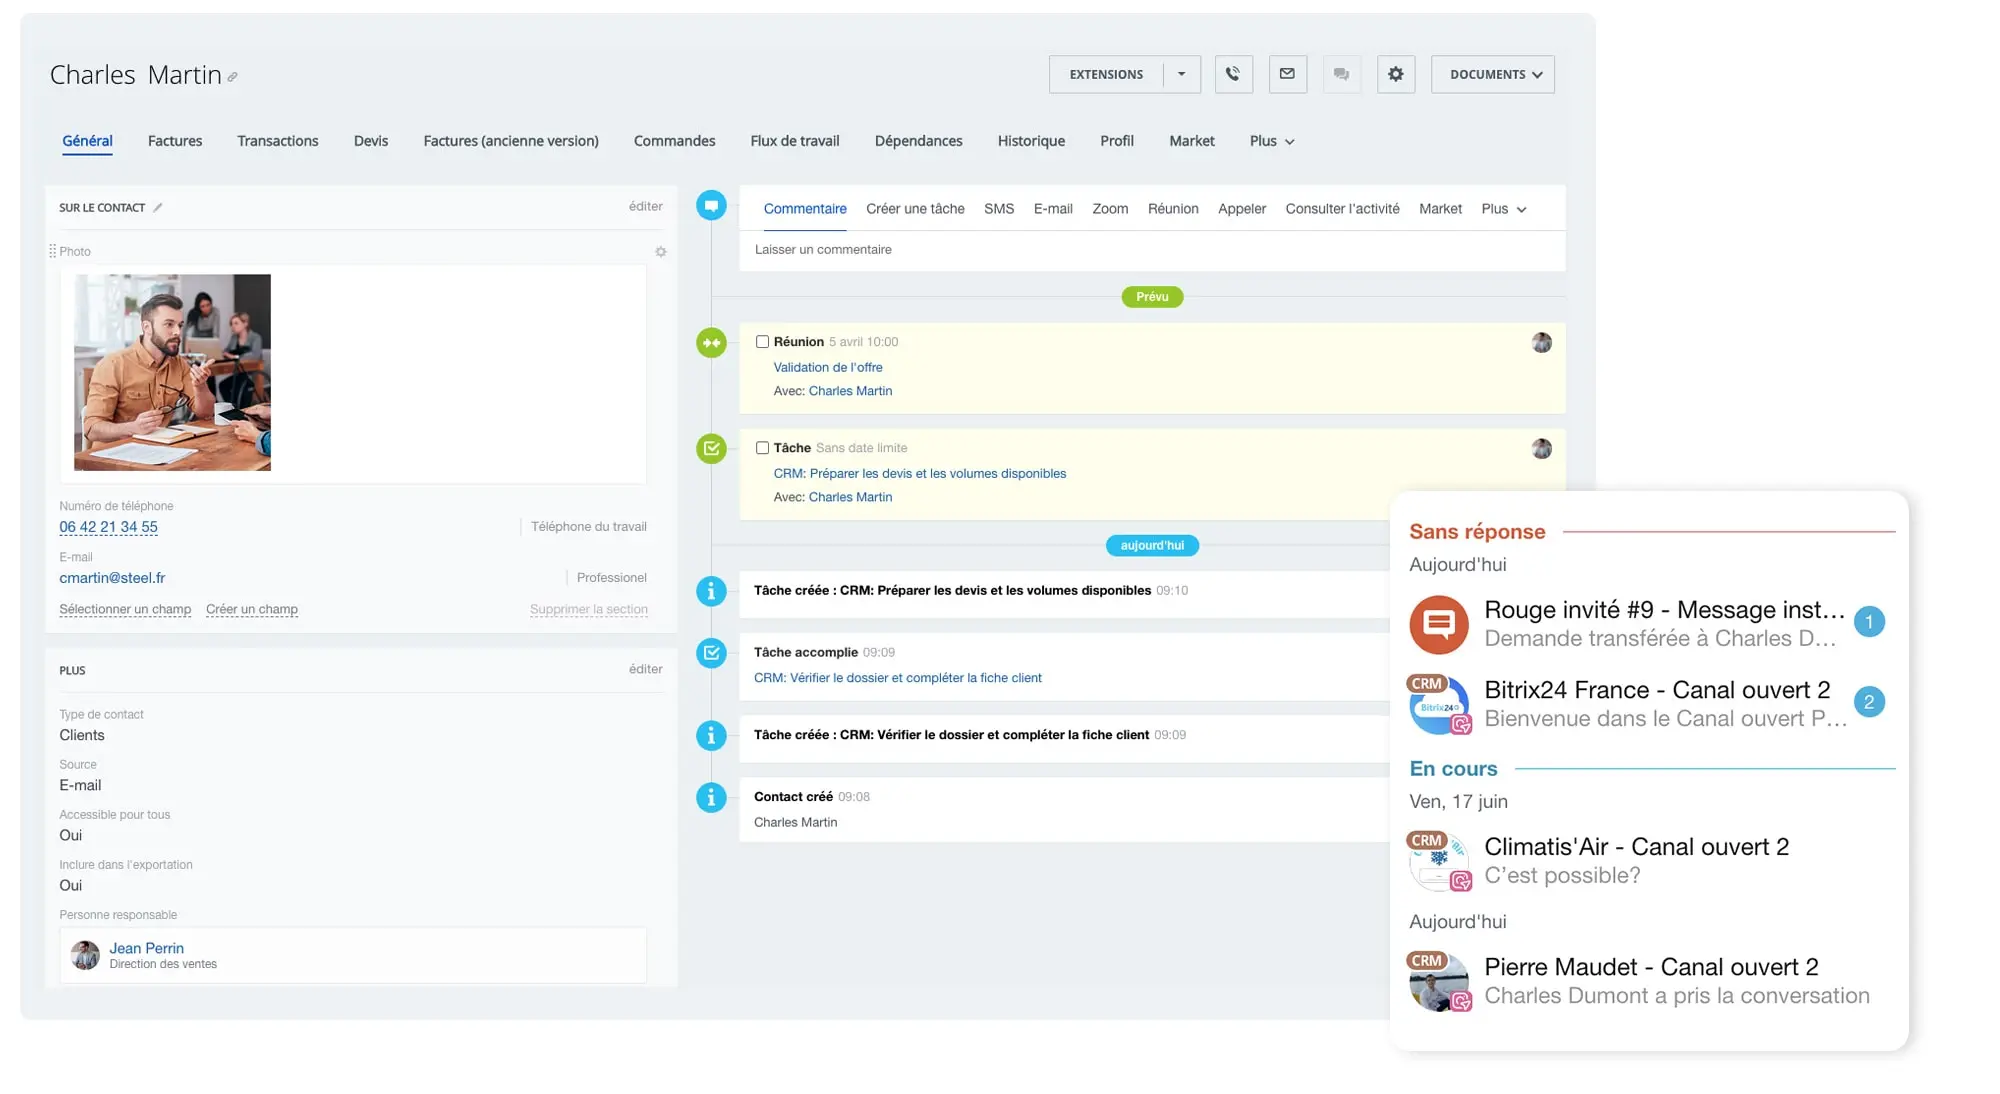This screenshot has width=2000, height=1094.
Task: Click the envelope email icon button
Action: (1287, 74)
